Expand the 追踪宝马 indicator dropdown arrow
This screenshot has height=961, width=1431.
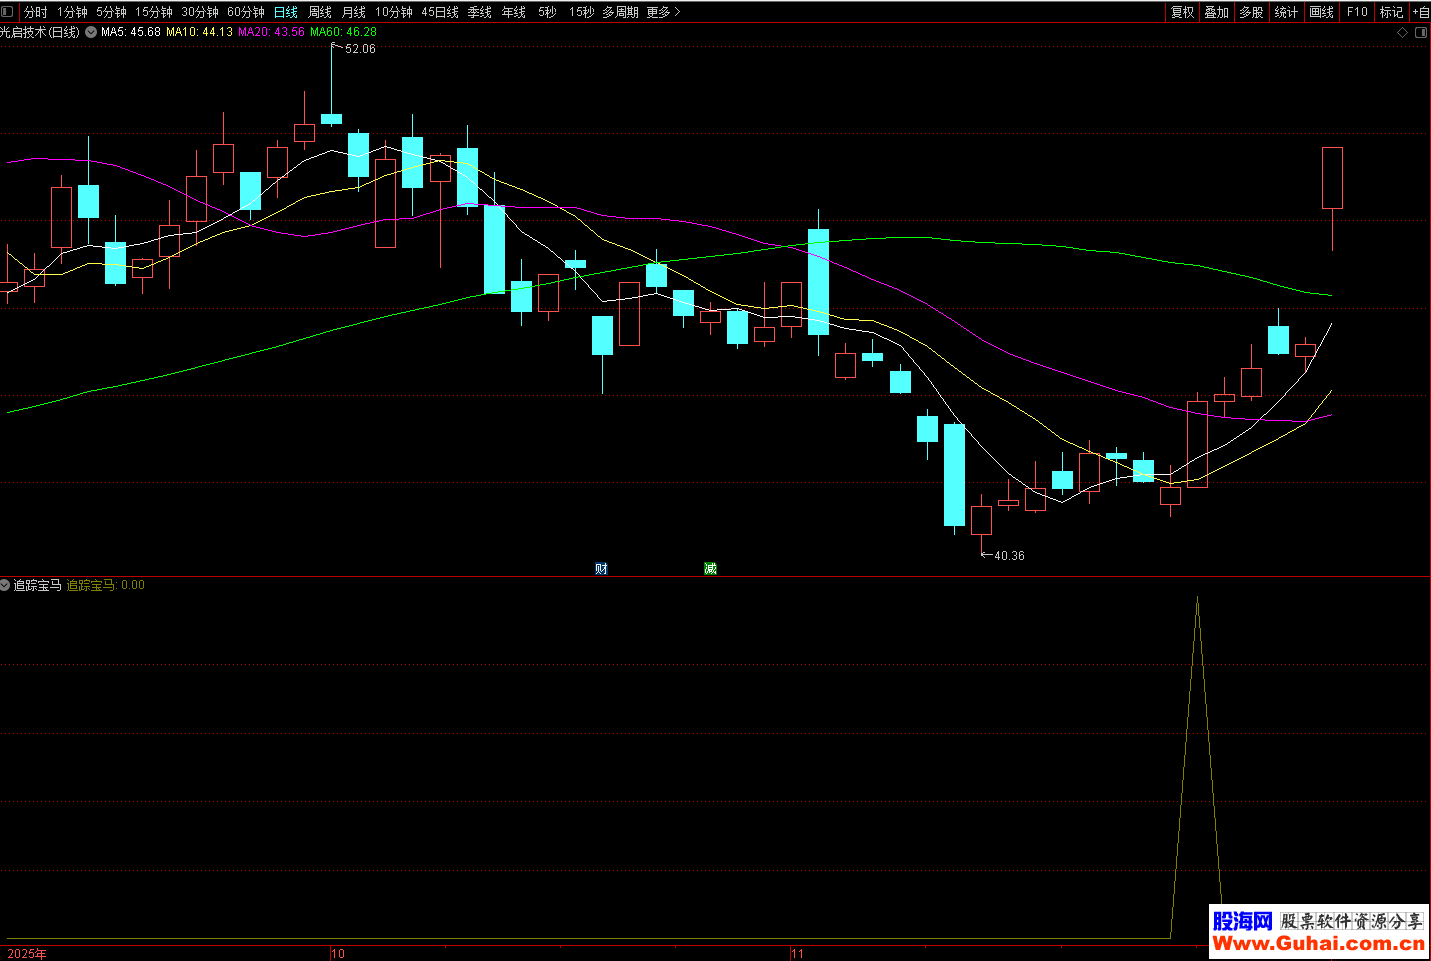tap(5, 585)
